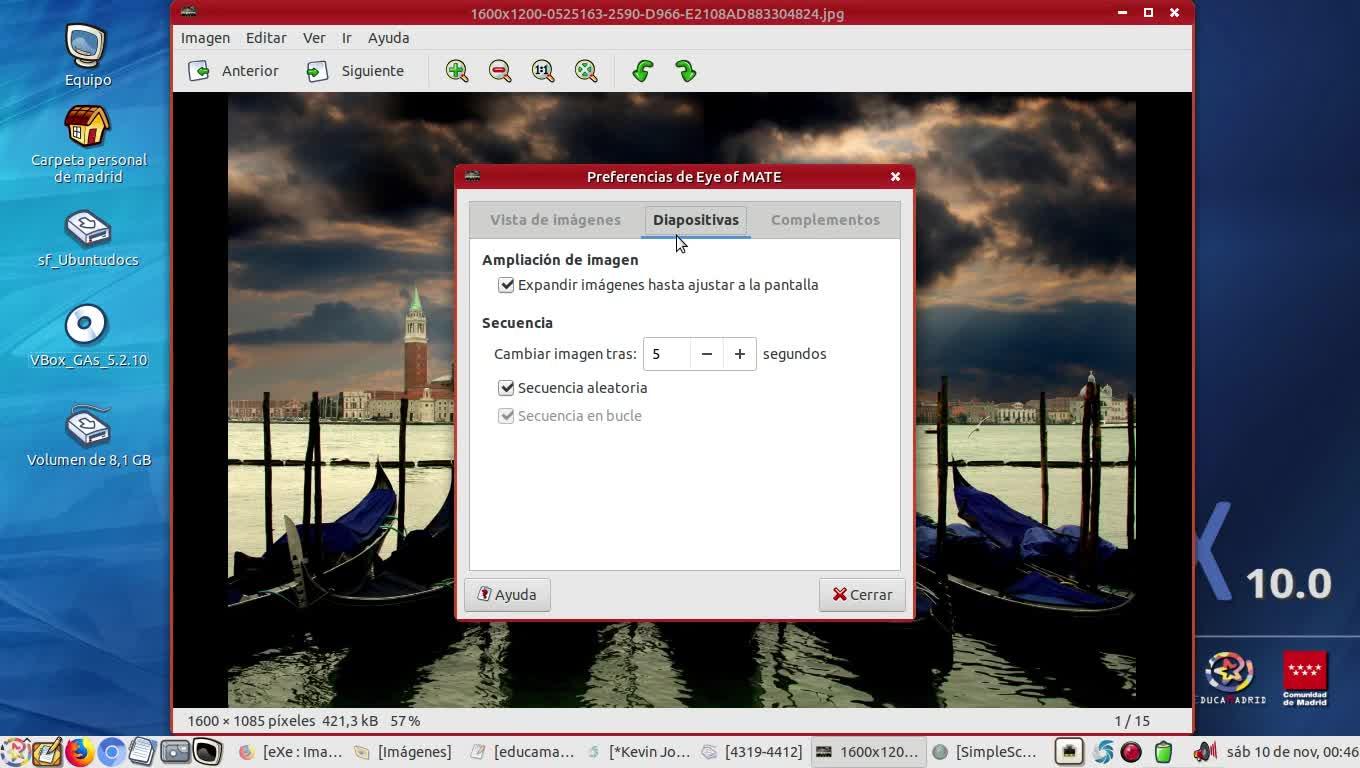1360x768 pixels.
Task: Switch to the Complementos tab
Action: click(825, 220)
